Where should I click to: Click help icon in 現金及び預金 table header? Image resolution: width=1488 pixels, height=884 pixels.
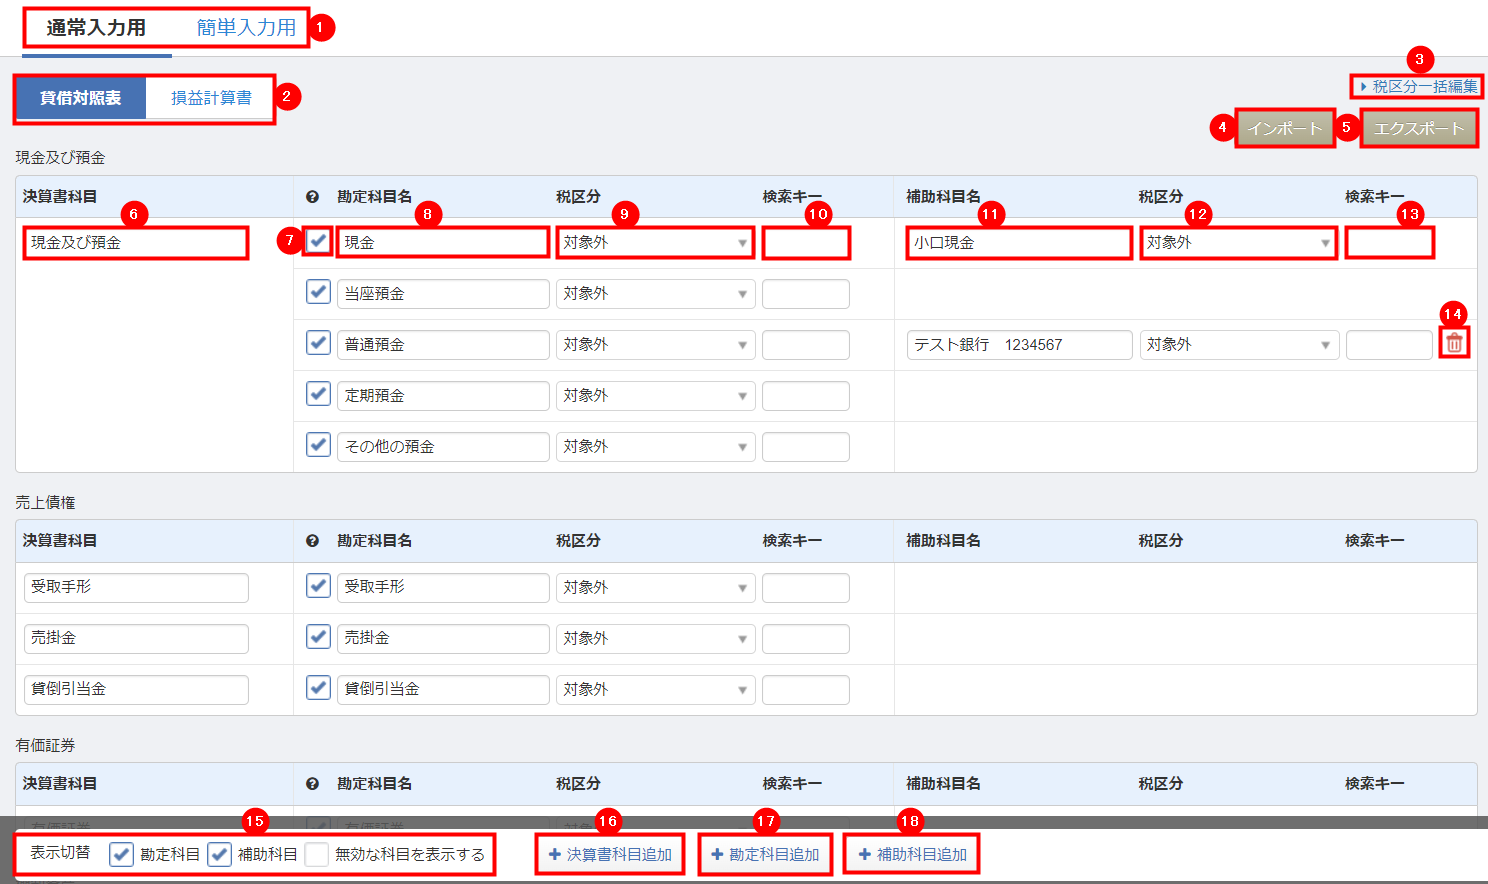[312, 197]
